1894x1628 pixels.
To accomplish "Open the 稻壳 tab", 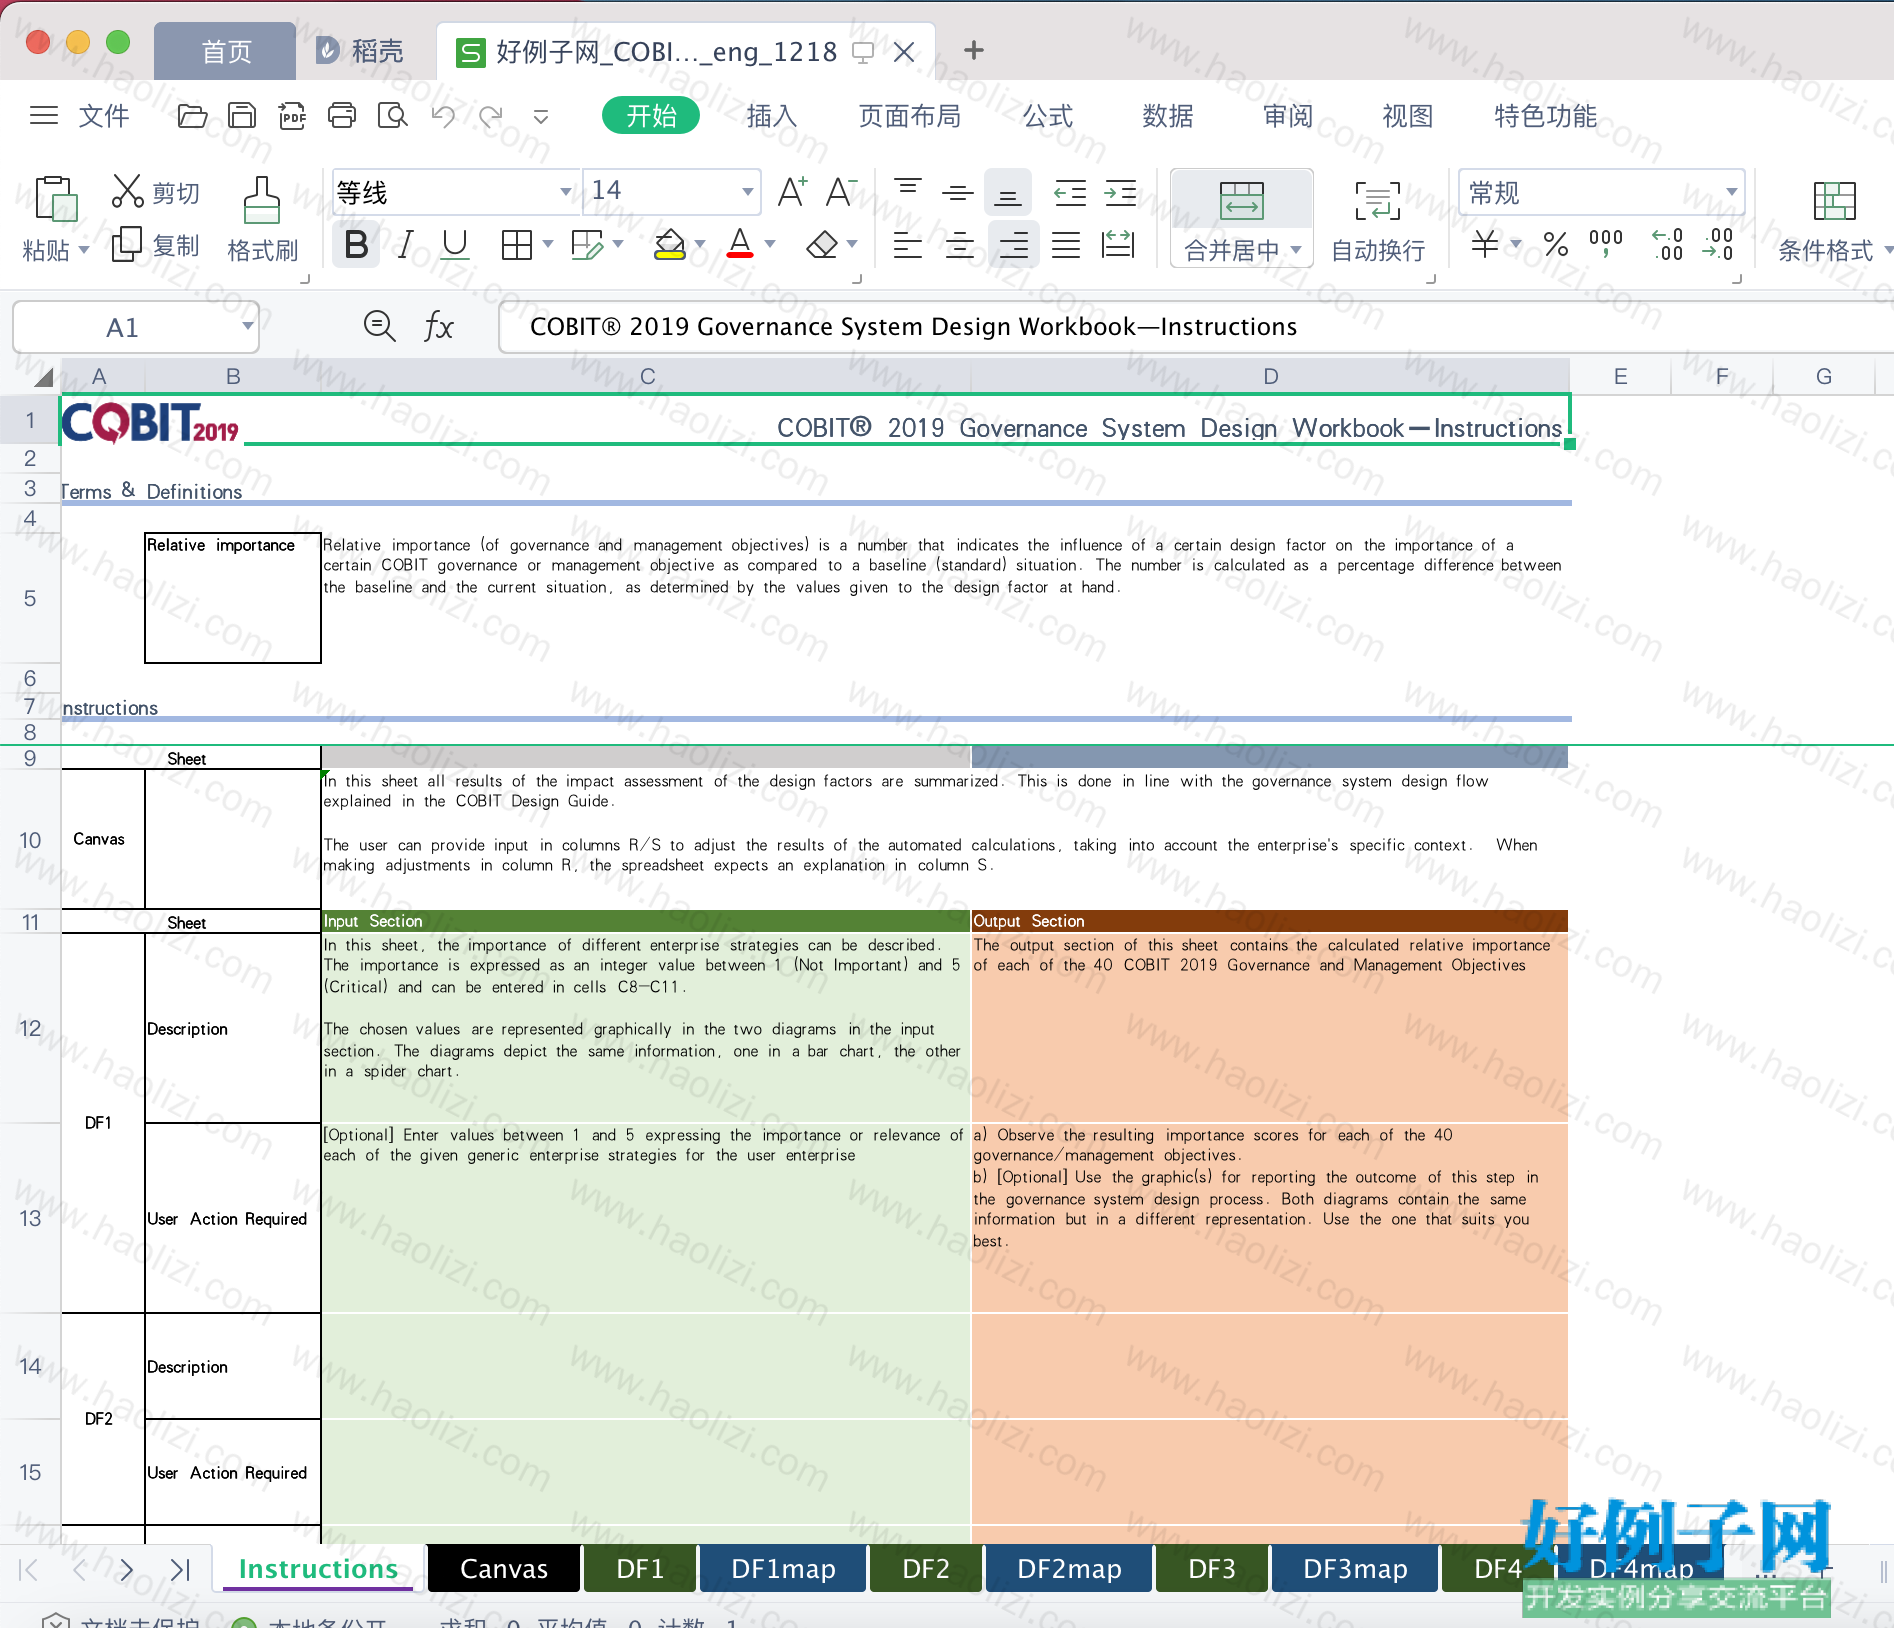I will 360,51.
